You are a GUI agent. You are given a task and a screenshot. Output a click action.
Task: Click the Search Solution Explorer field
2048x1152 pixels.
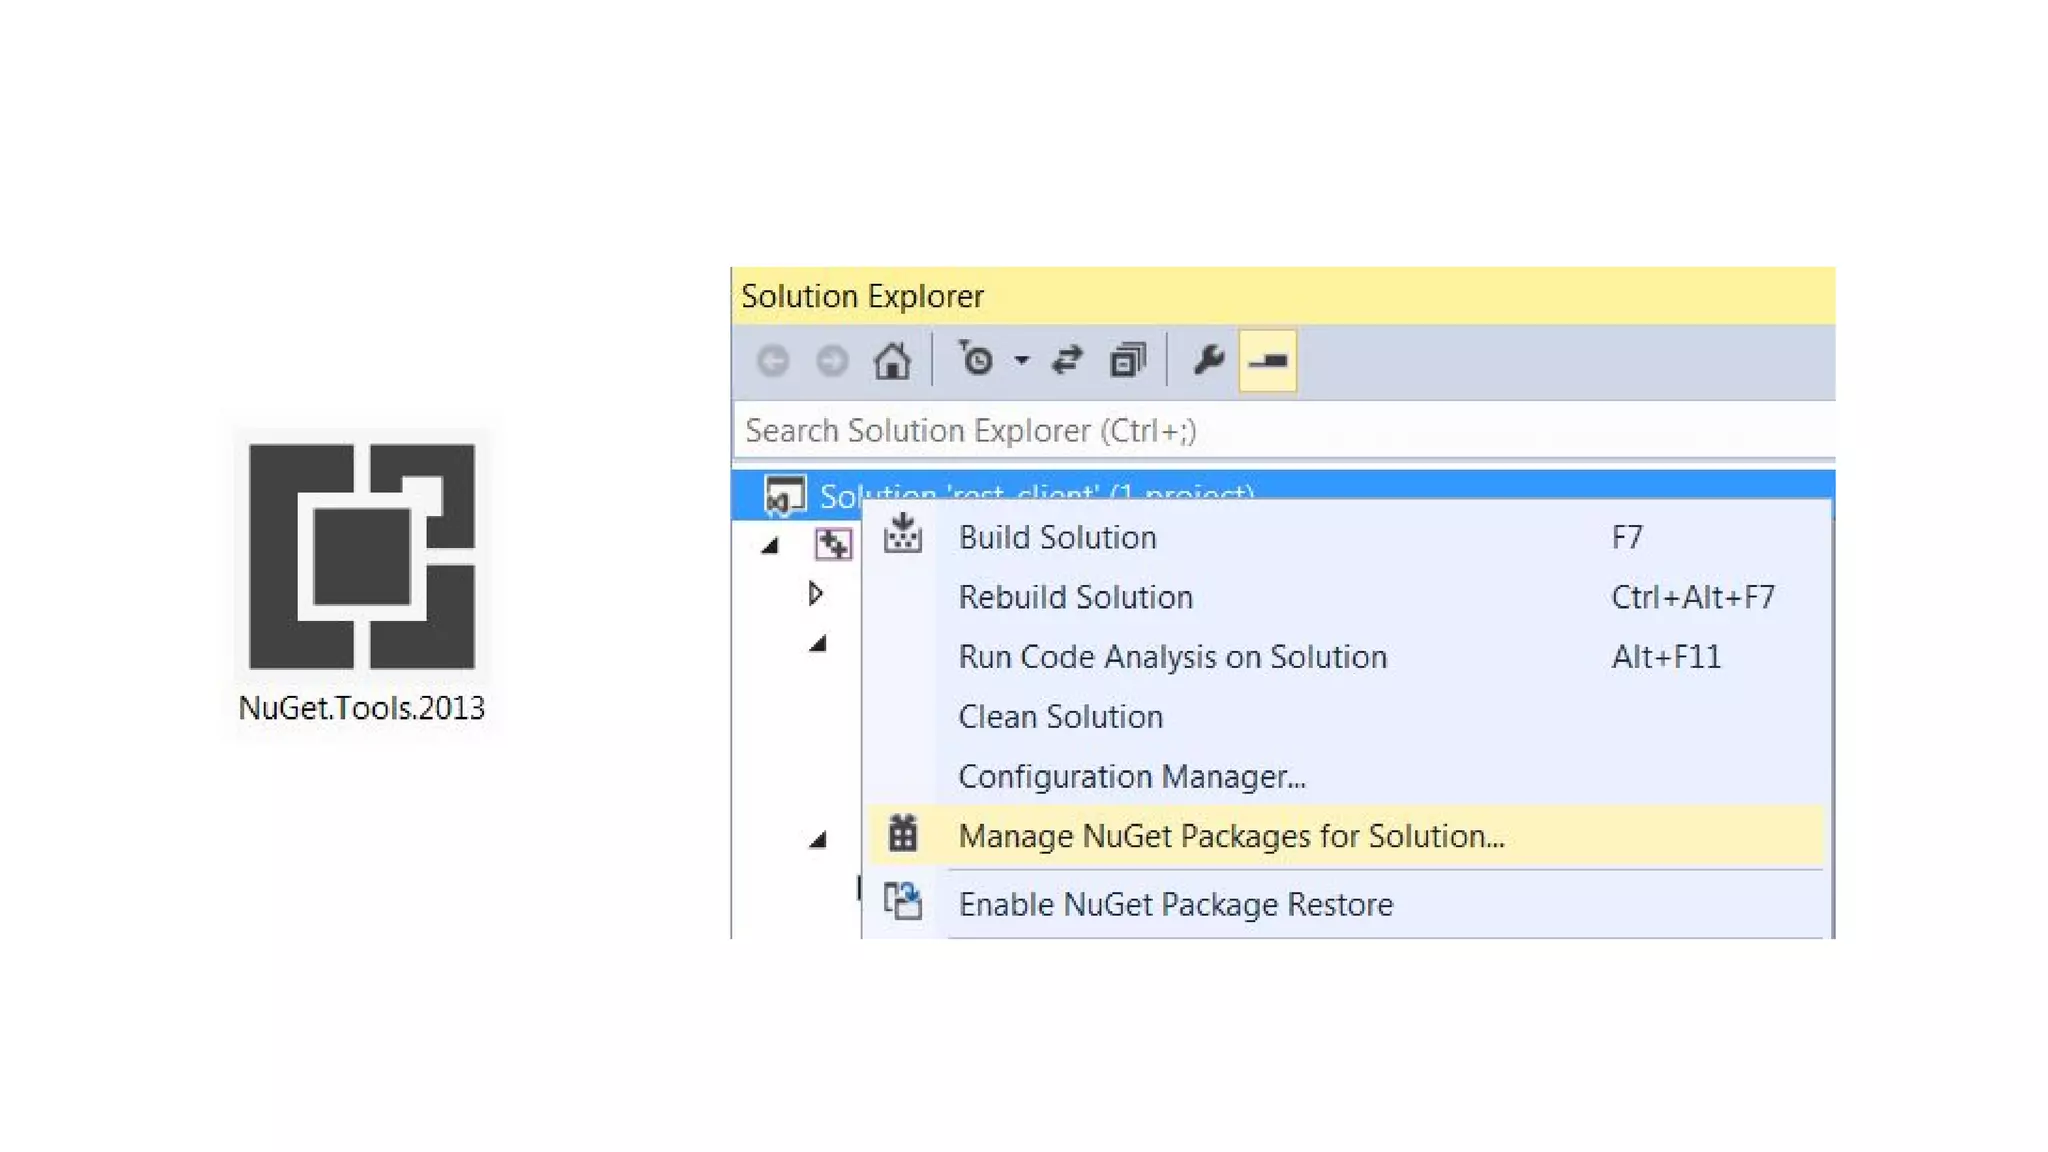pyautogui.click(x=1280, y=431)
